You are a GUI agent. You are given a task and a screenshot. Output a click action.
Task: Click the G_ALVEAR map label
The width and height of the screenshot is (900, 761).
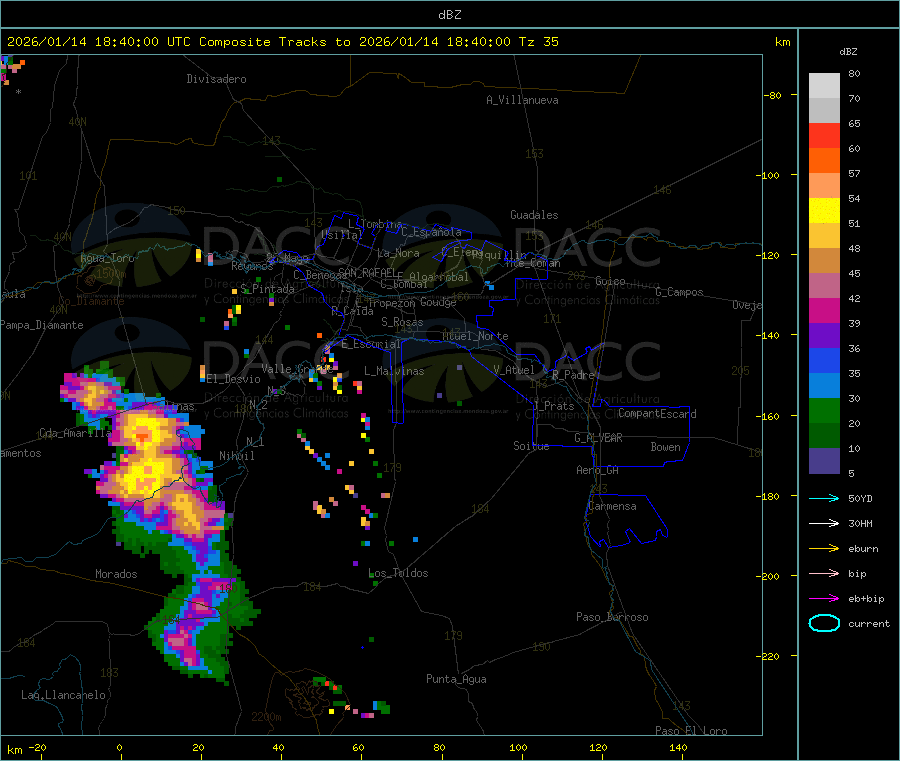(598, 438)
